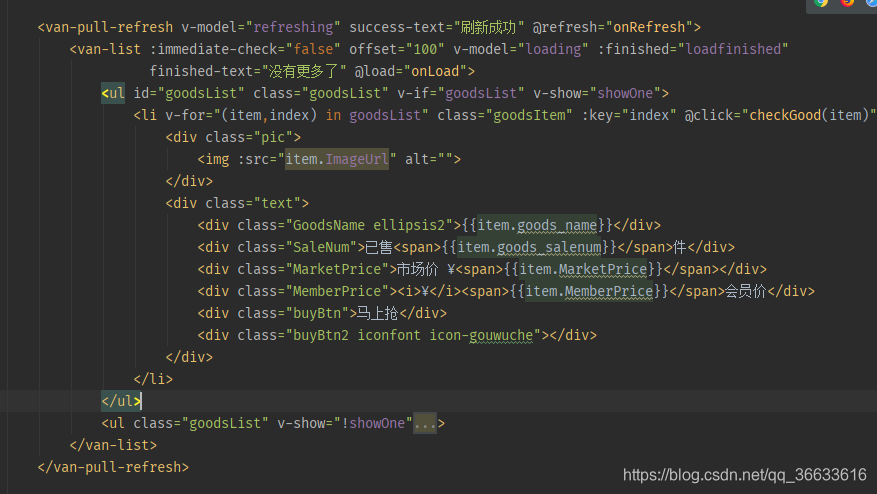This screenshot has height=494, width=877.
Task: Click the "会员价" text
Action: click(746, 291)
